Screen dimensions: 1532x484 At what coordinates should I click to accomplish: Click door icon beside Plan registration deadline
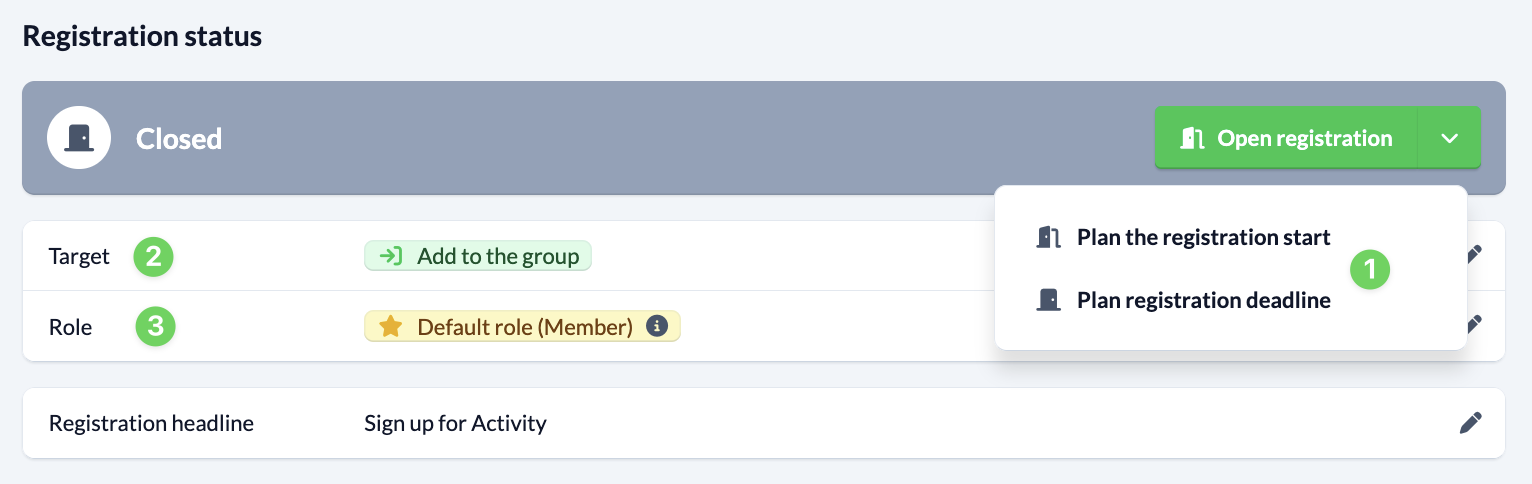tap(1048, 300)
